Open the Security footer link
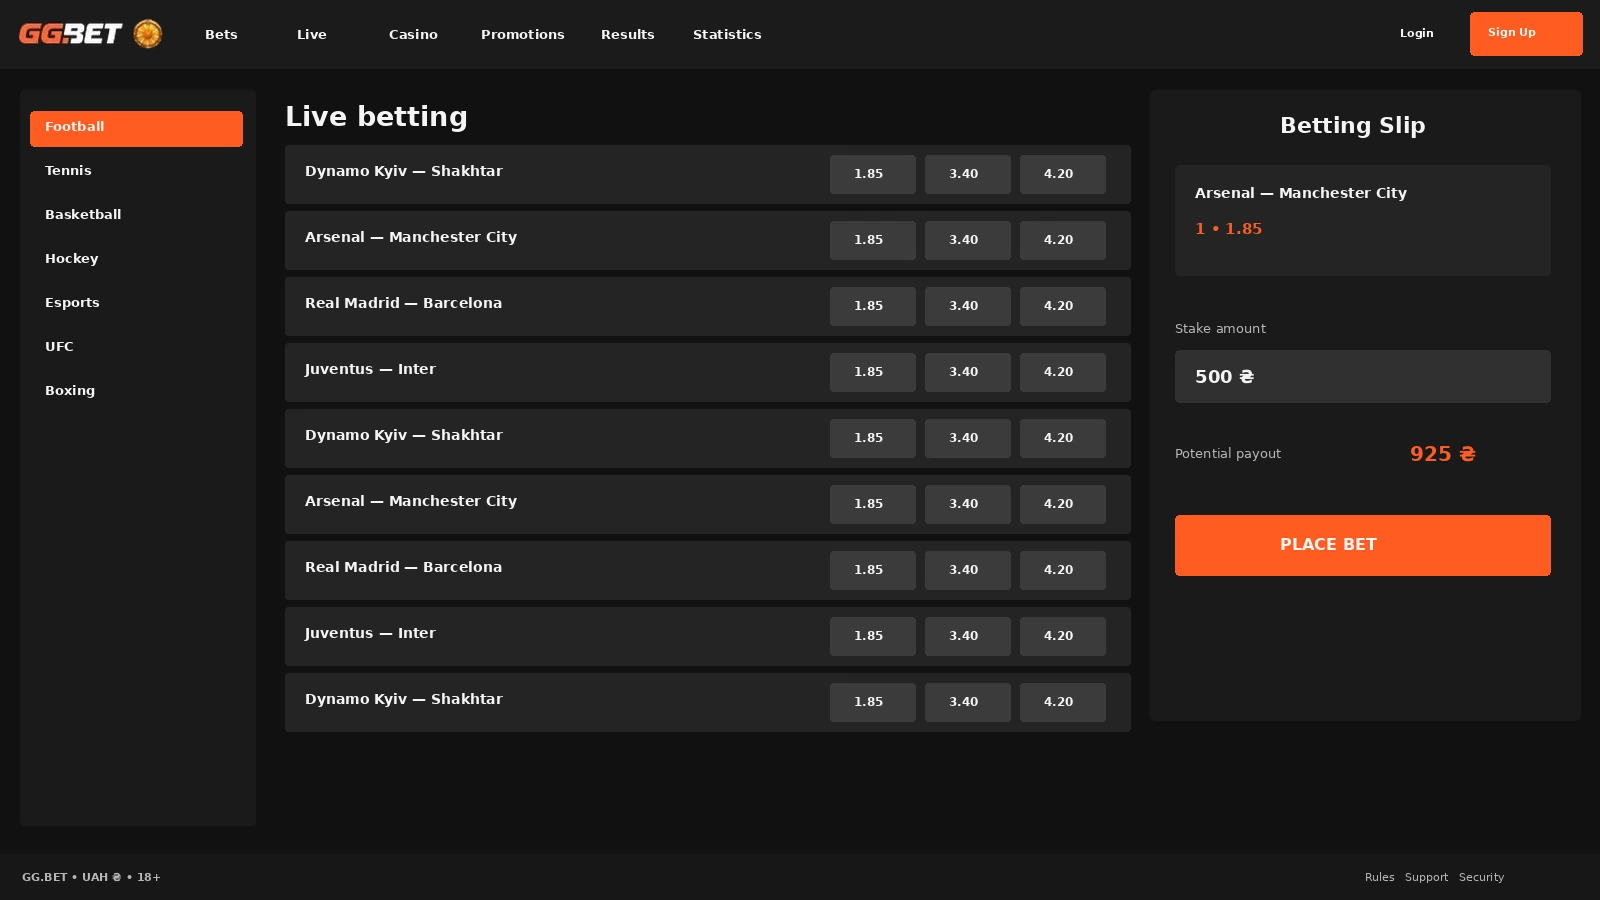 click(x=1481, y=877)
